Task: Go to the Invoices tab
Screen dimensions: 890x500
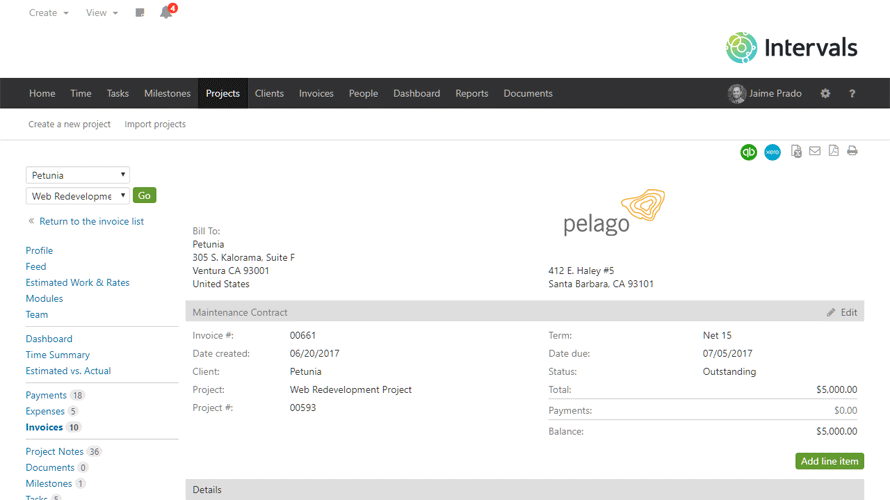Action: [316, 94]
